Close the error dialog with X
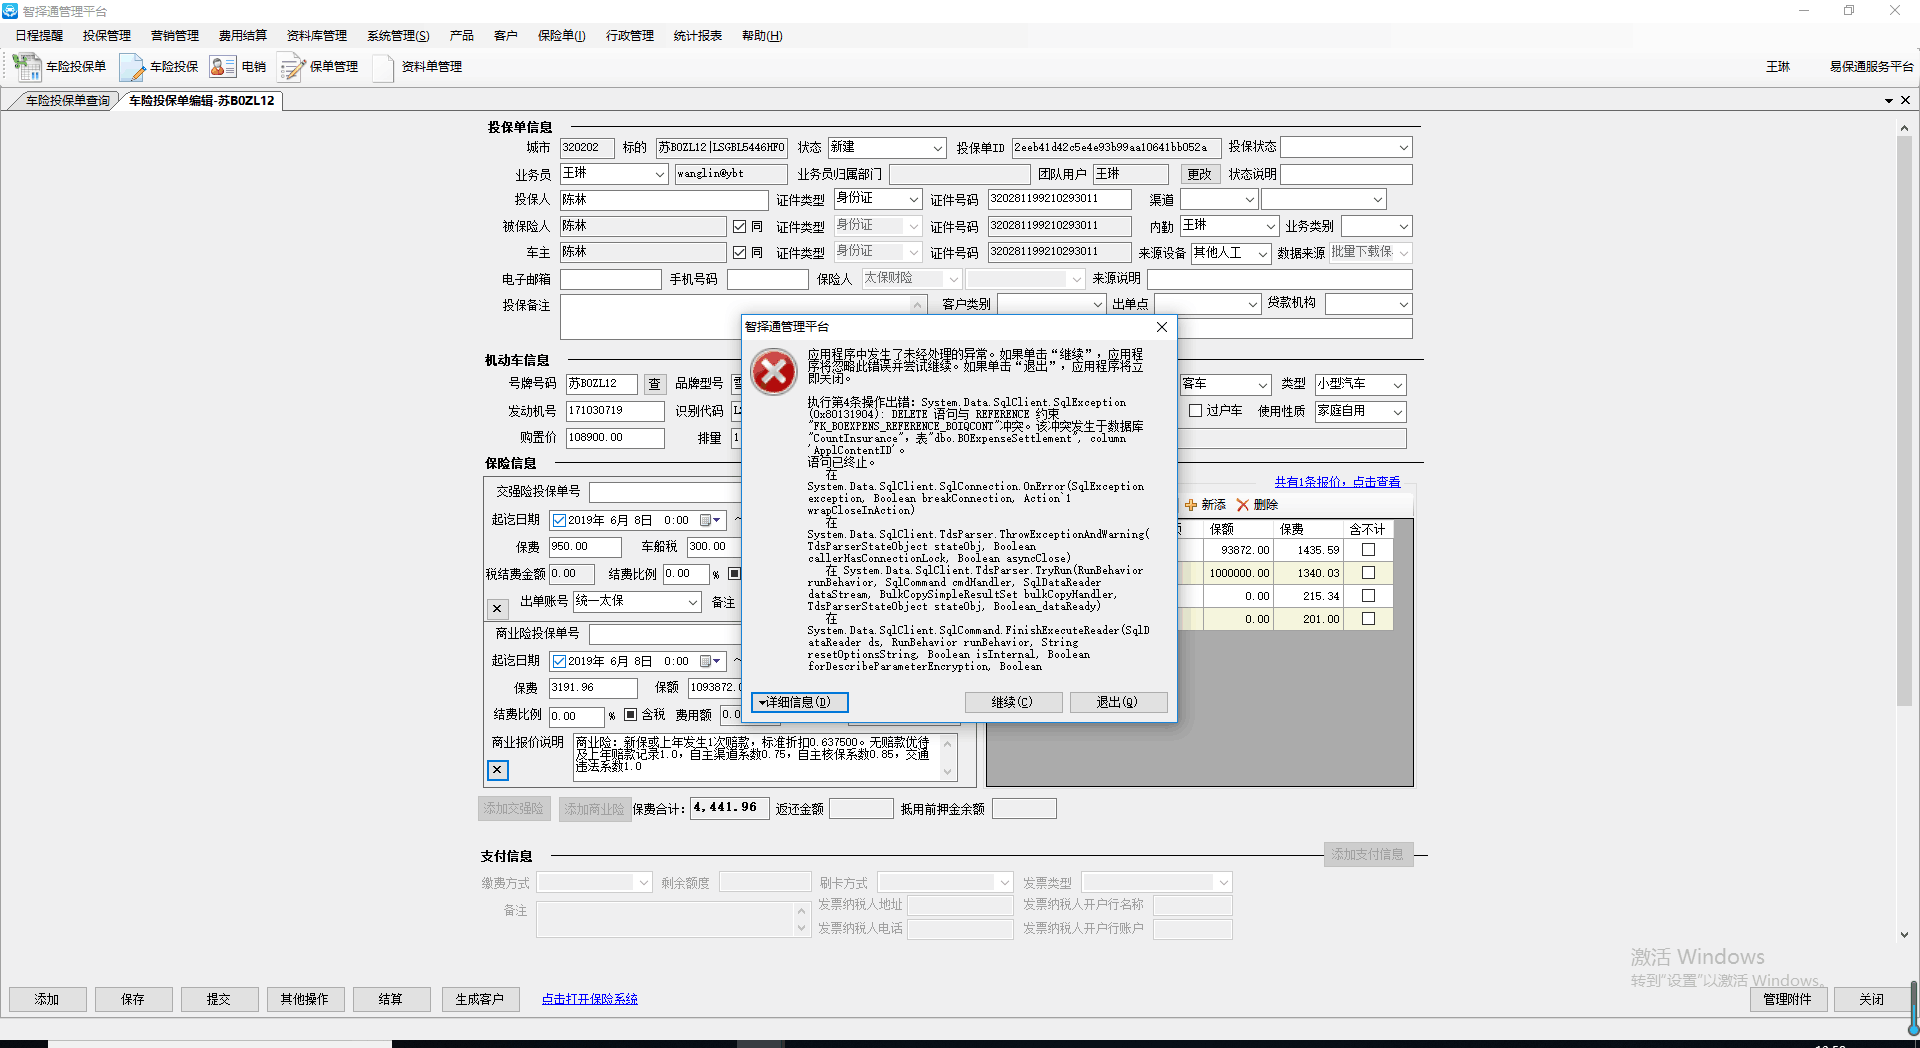The height and width of the screenshot is (1048, 1920). pos(1161,327)
